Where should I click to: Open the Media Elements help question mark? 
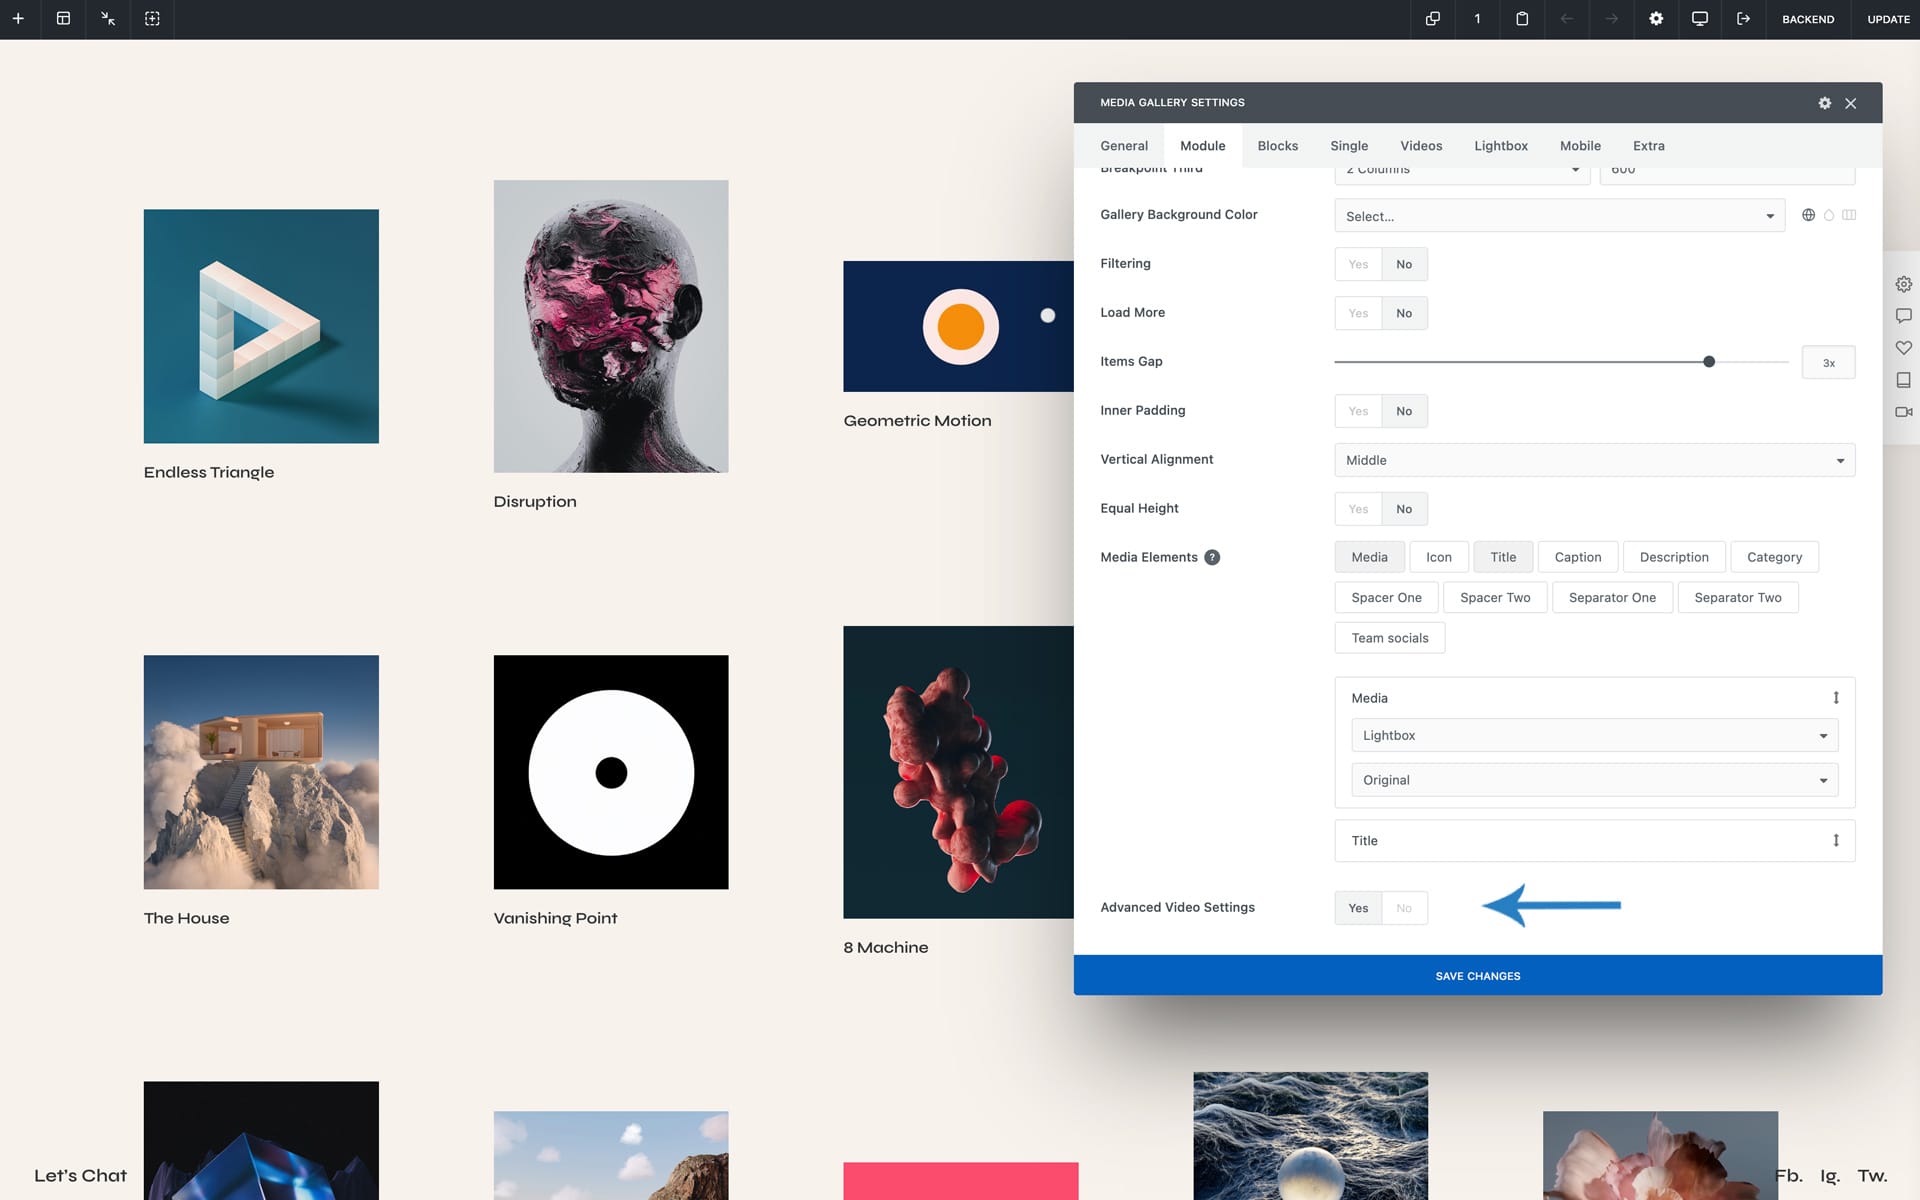(1212, 557)
